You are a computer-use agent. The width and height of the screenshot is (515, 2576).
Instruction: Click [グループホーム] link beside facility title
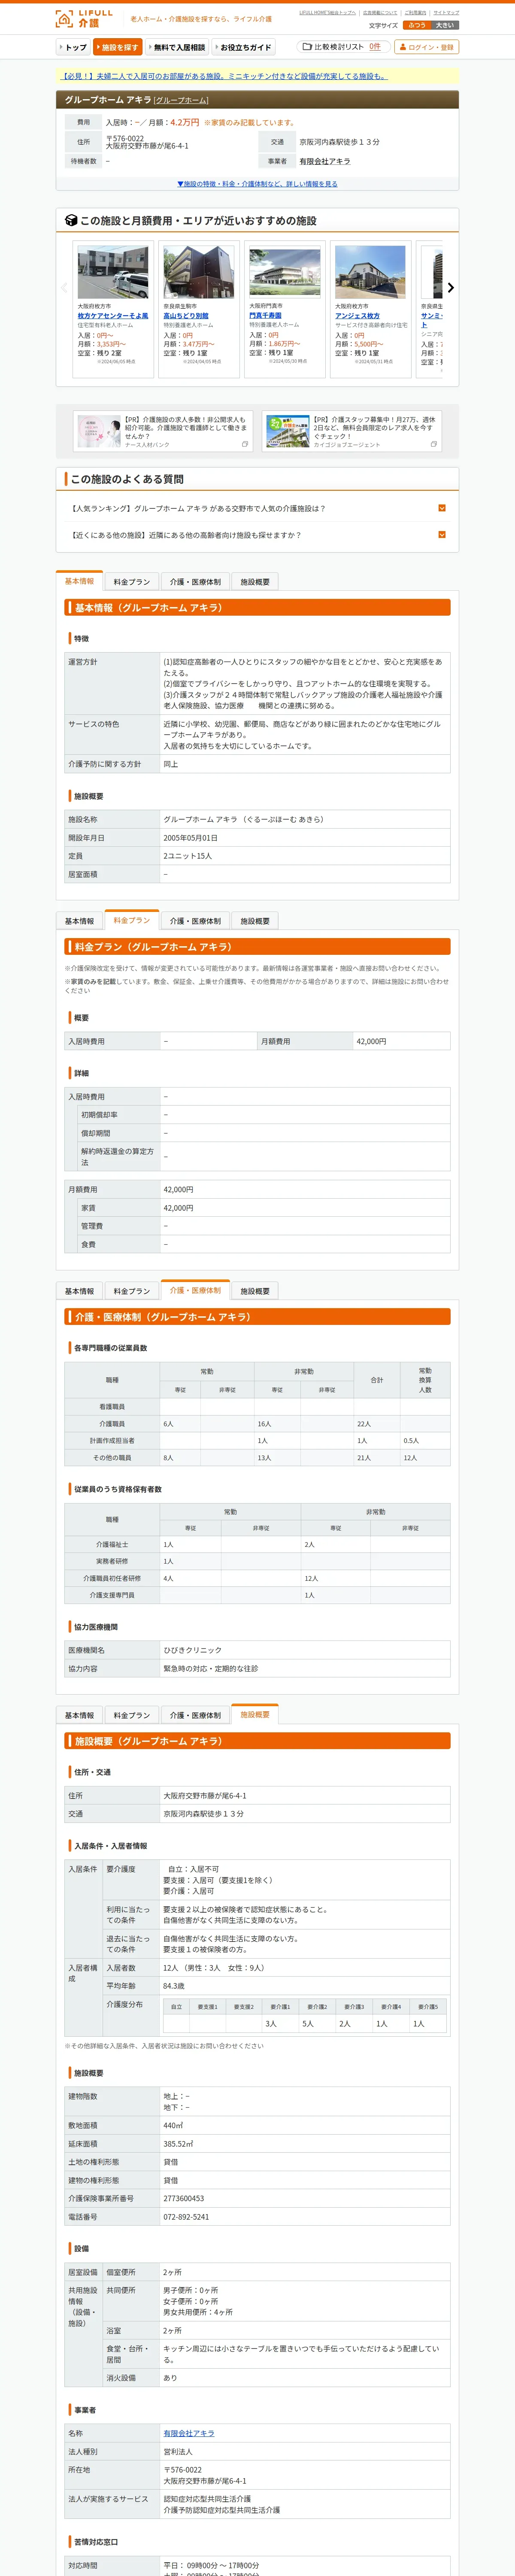point(181,100)
